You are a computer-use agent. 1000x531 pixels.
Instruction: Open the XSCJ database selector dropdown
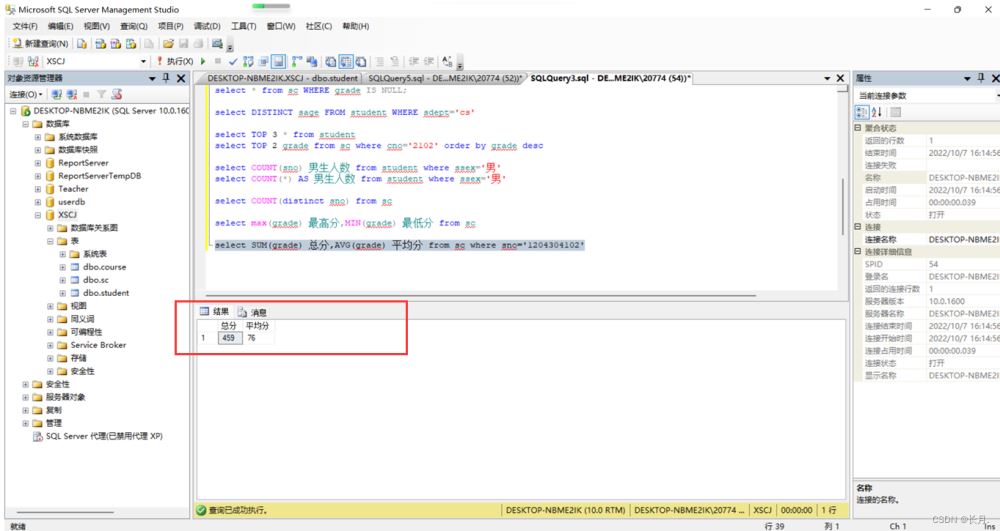143,61
